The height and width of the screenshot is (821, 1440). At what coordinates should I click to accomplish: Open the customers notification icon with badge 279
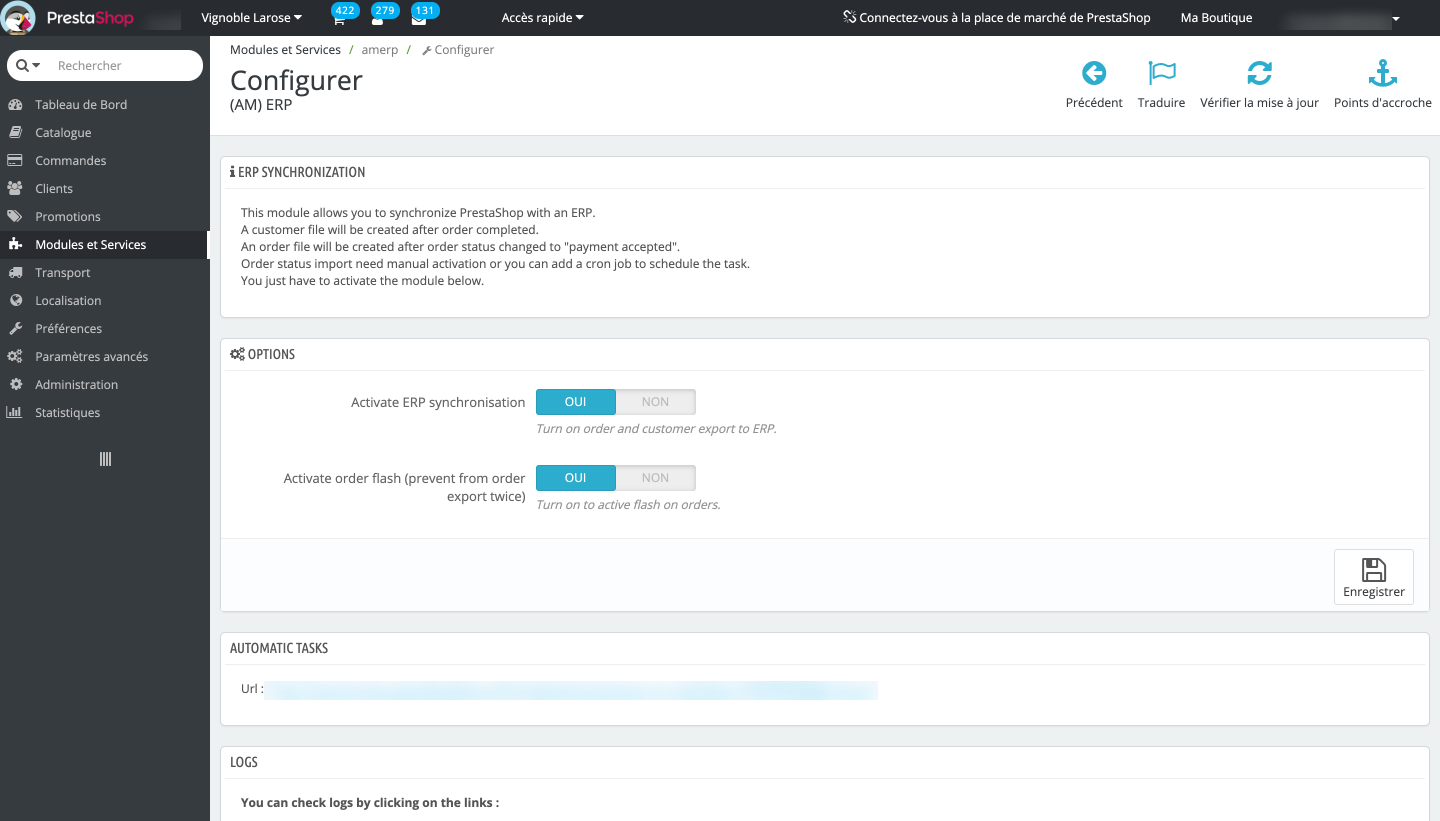[x=378, y=19]
